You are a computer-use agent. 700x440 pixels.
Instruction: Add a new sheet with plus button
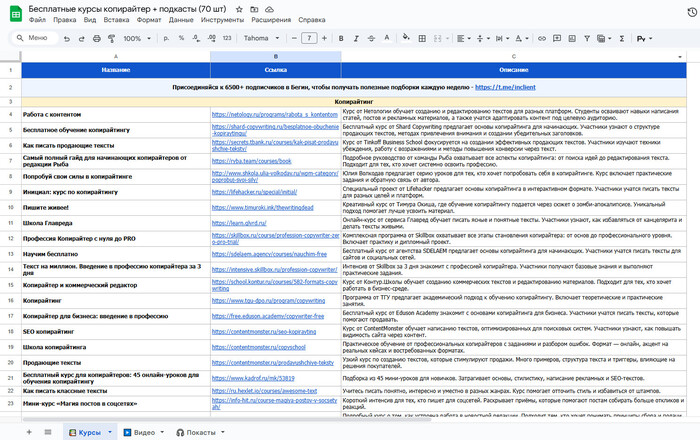tap(31, 431)
